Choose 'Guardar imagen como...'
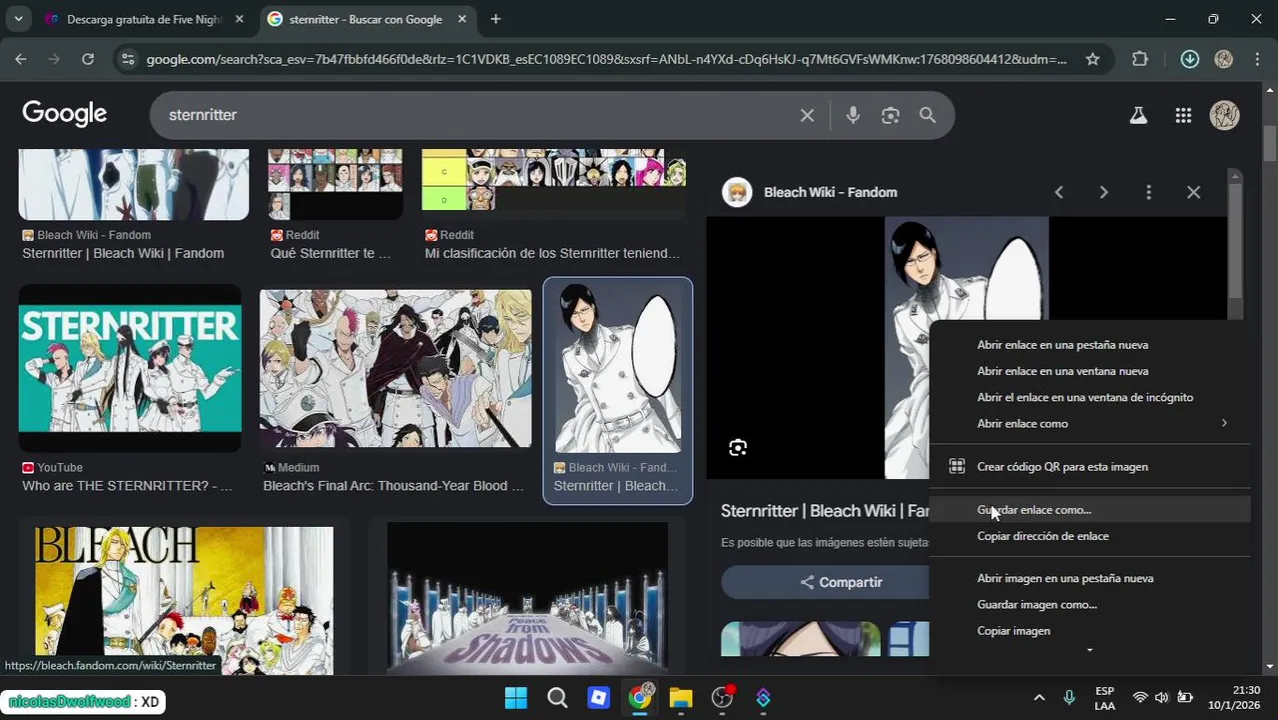Screen dimensions: 1278x720 click(x=1037, y=604)
